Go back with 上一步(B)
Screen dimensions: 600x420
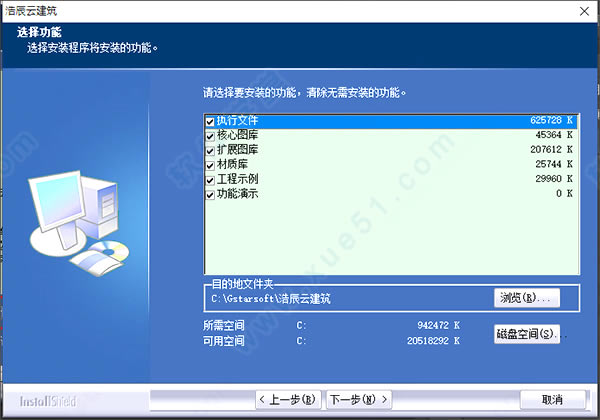[x=288, y=400]
